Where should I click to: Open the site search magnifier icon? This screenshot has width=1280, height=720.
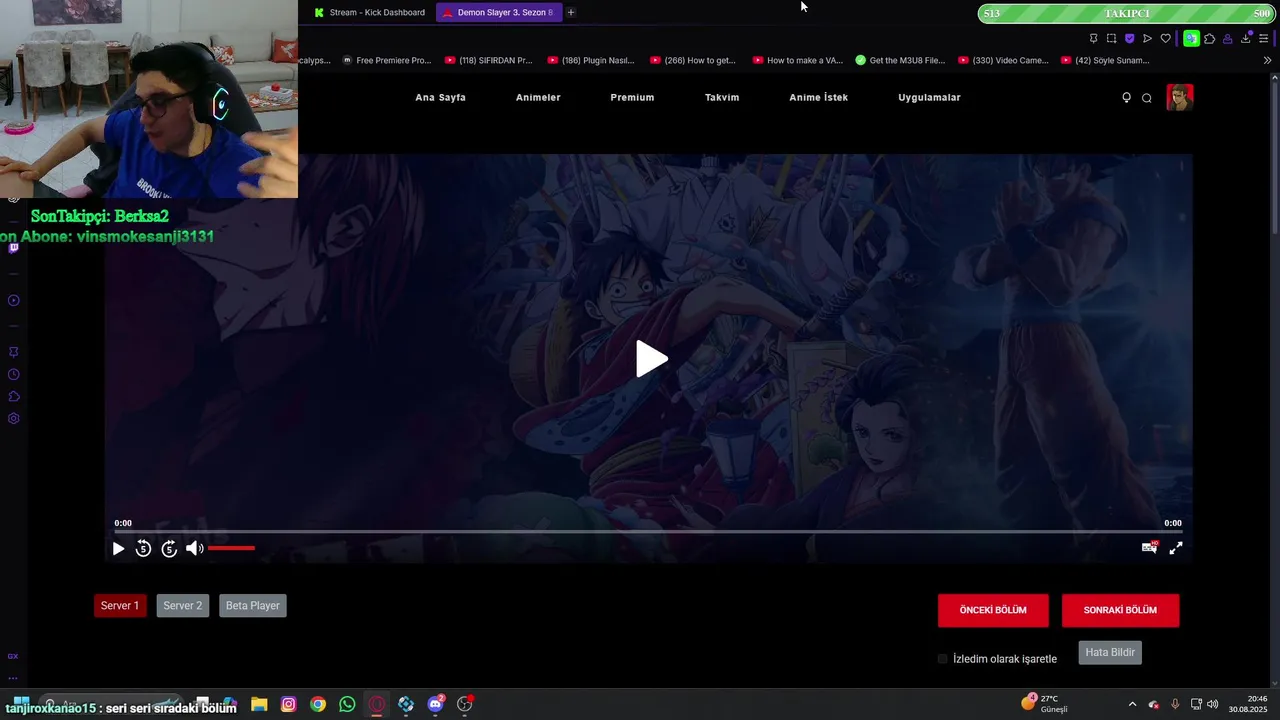click(1147, 98)
